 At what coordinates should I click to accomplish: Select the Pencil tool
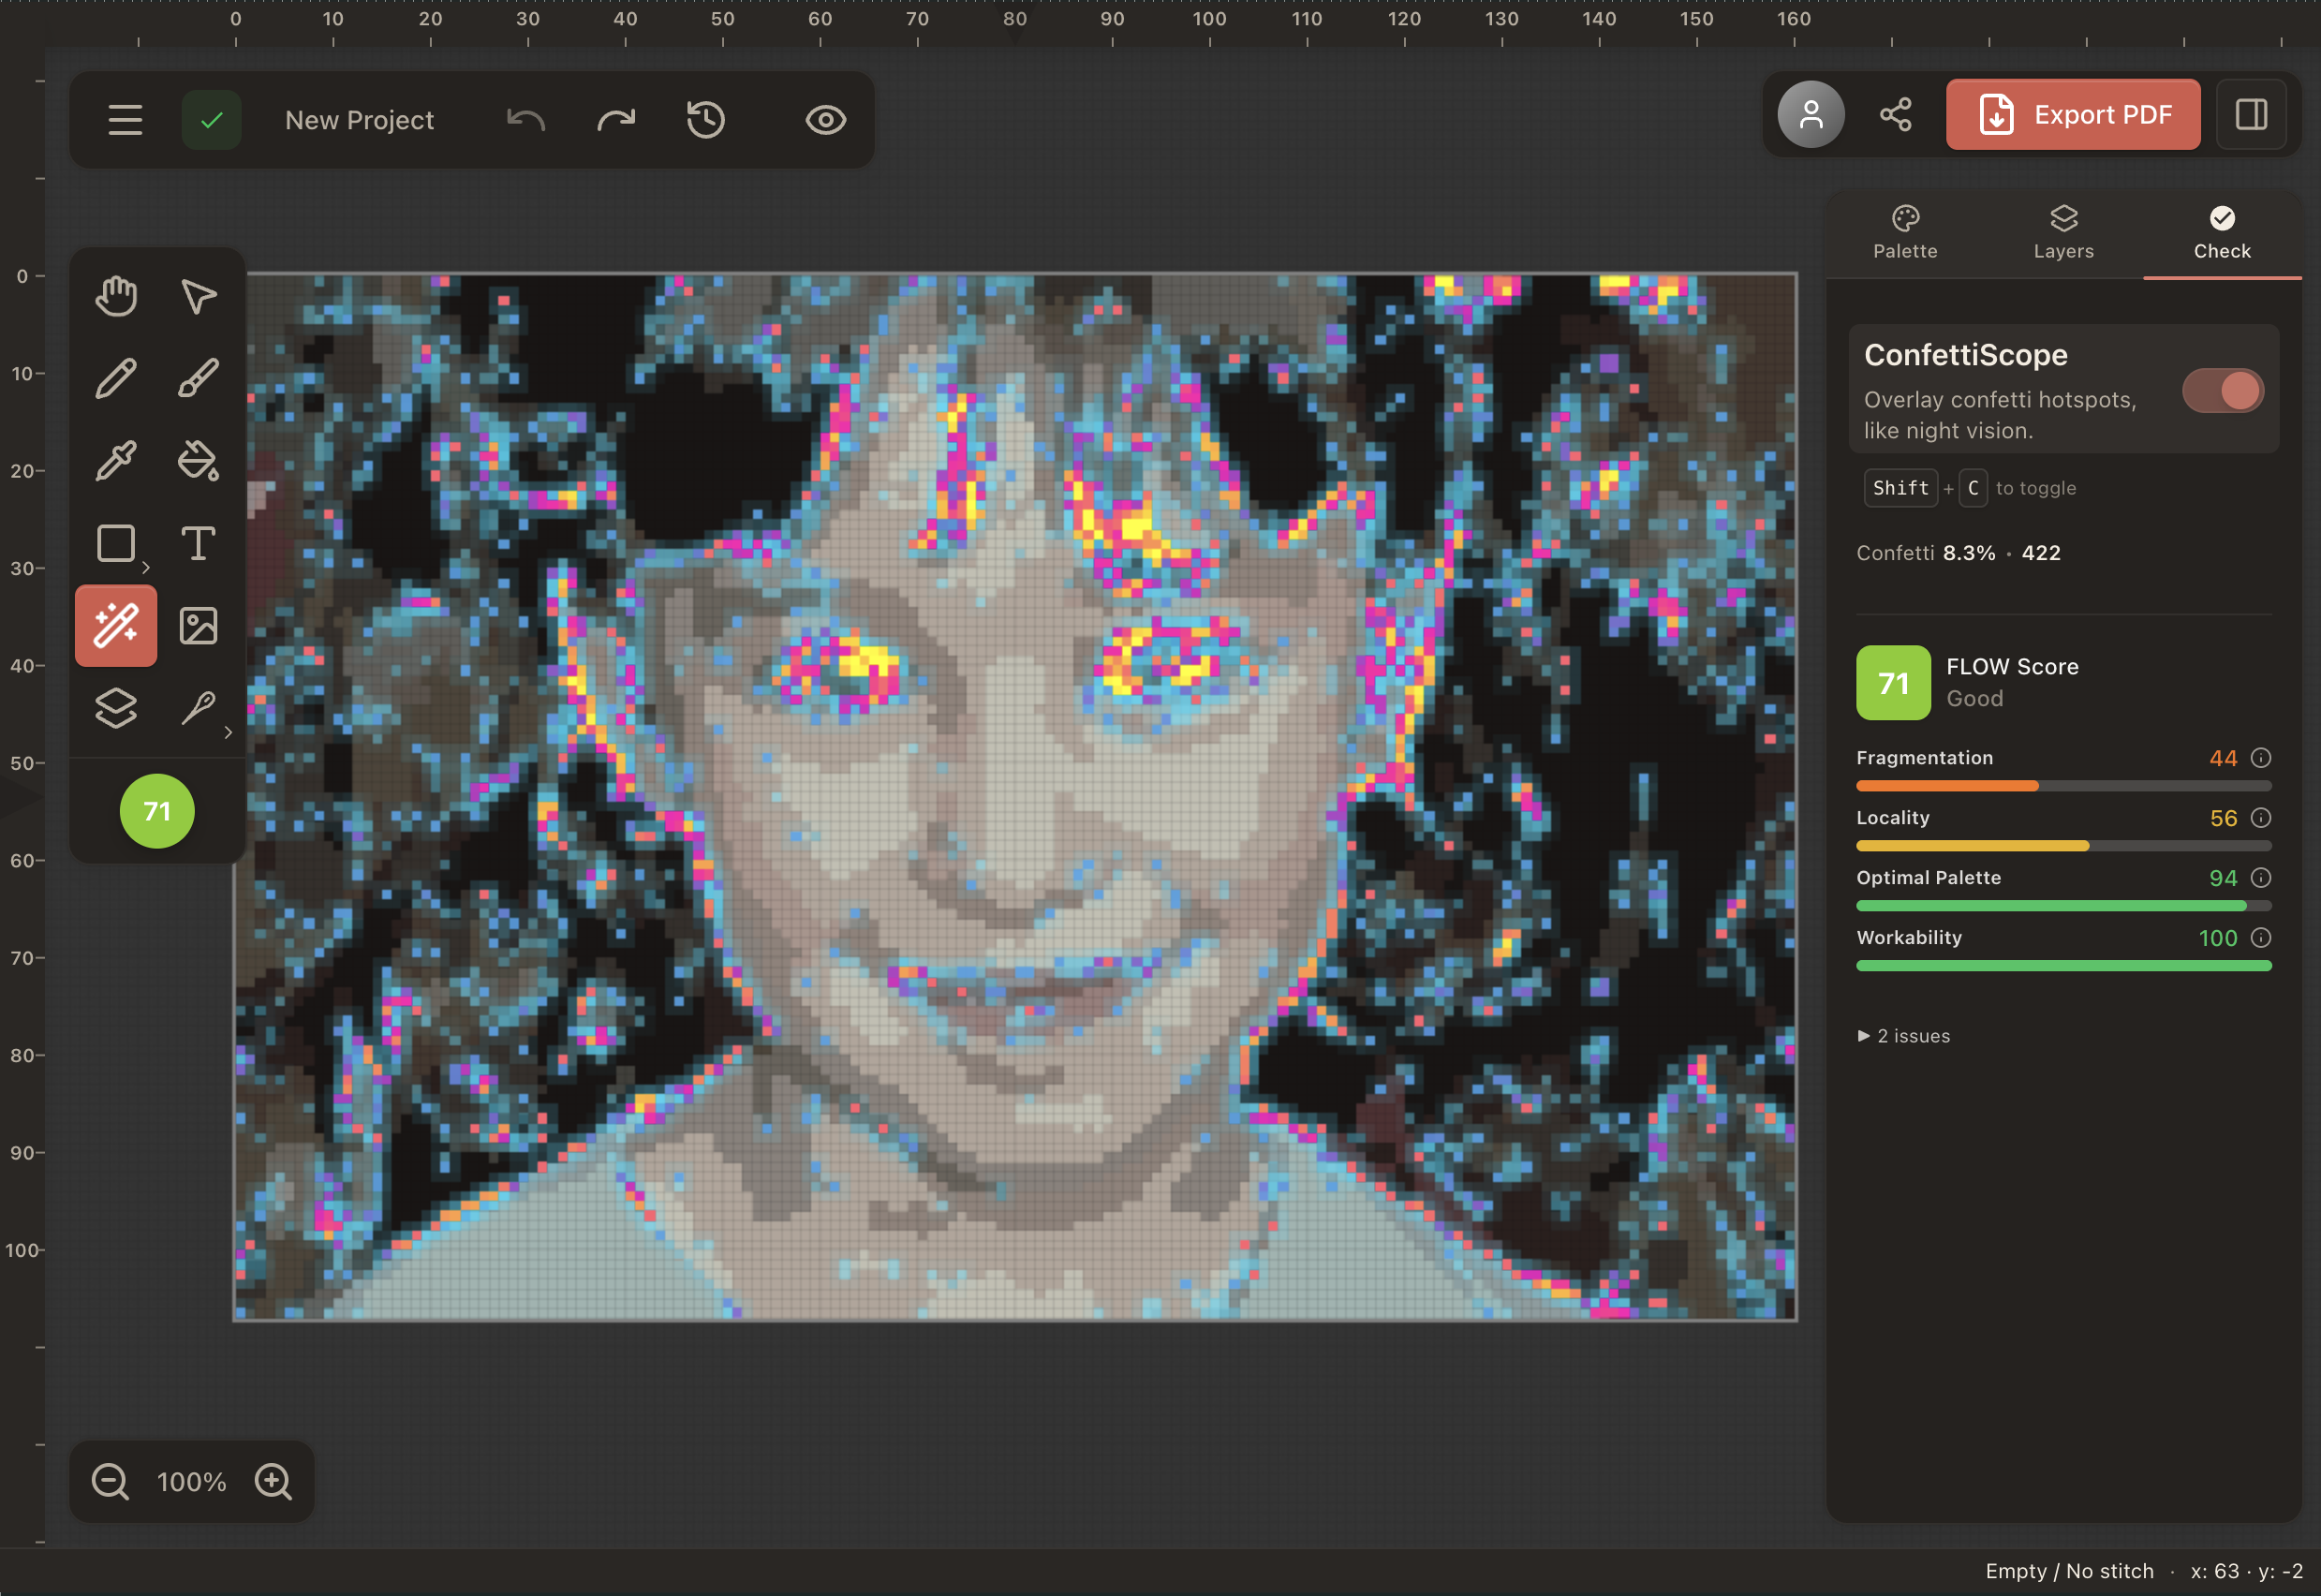click(x=116, y=378)
